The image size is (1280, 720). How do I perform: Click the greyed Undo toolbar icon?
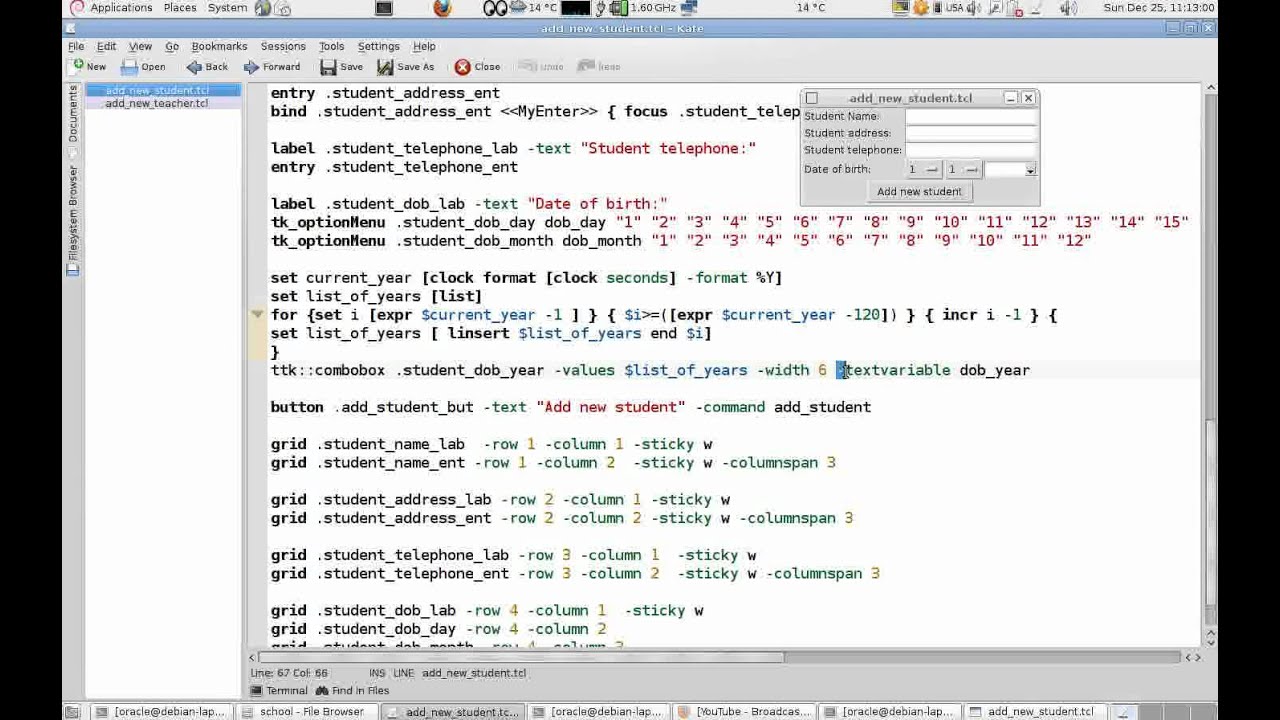[x=526, y=67]
